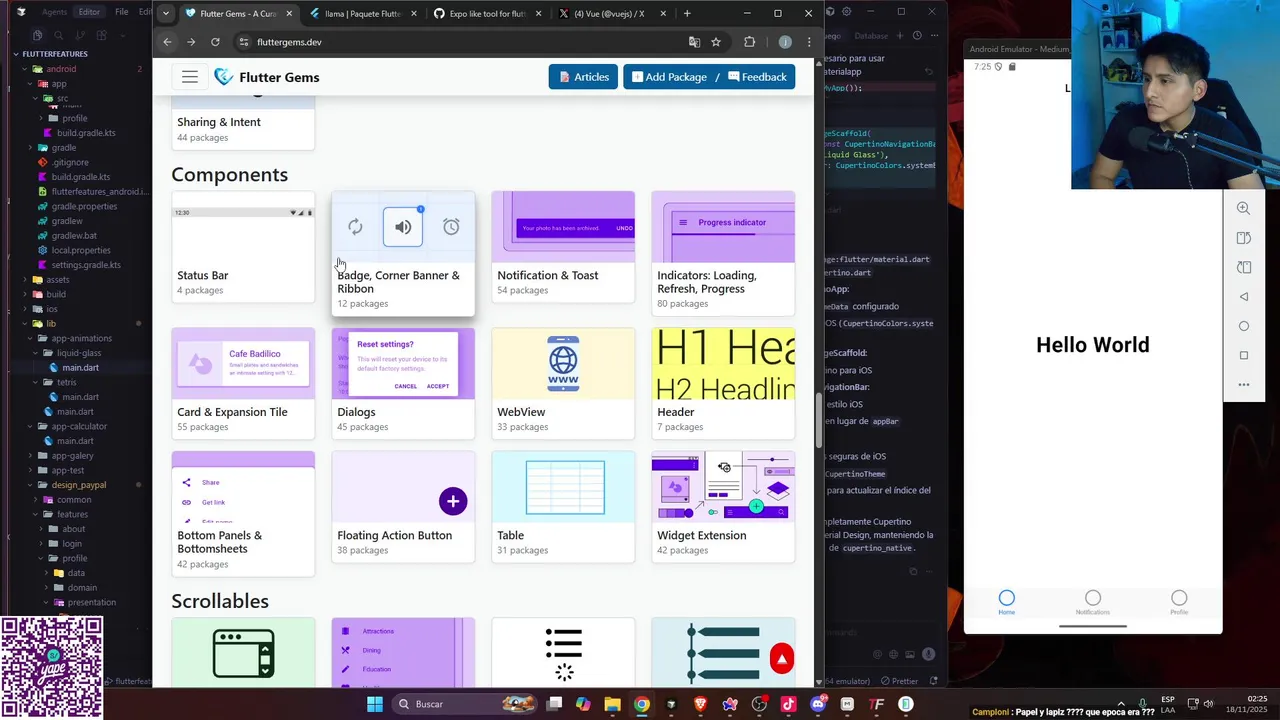Open the Articles page
Screen dimensions: 1280x720
click(x=583, y=77)
